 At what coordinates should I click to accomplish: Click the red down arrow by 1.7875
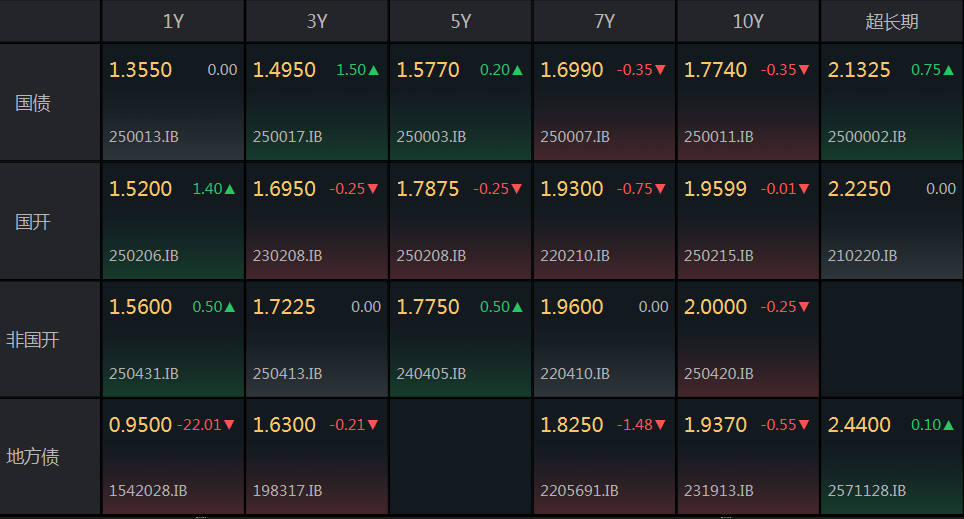coord(517,189)
